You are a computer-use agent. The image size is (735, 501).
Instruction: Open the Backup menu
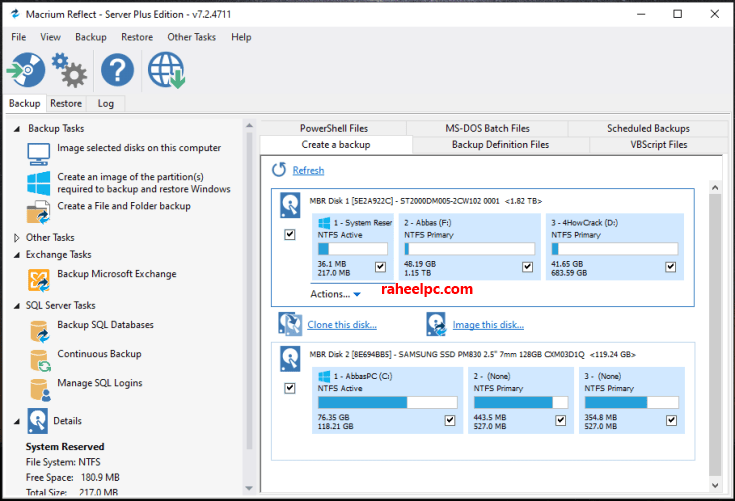click(x=90, y=37)
